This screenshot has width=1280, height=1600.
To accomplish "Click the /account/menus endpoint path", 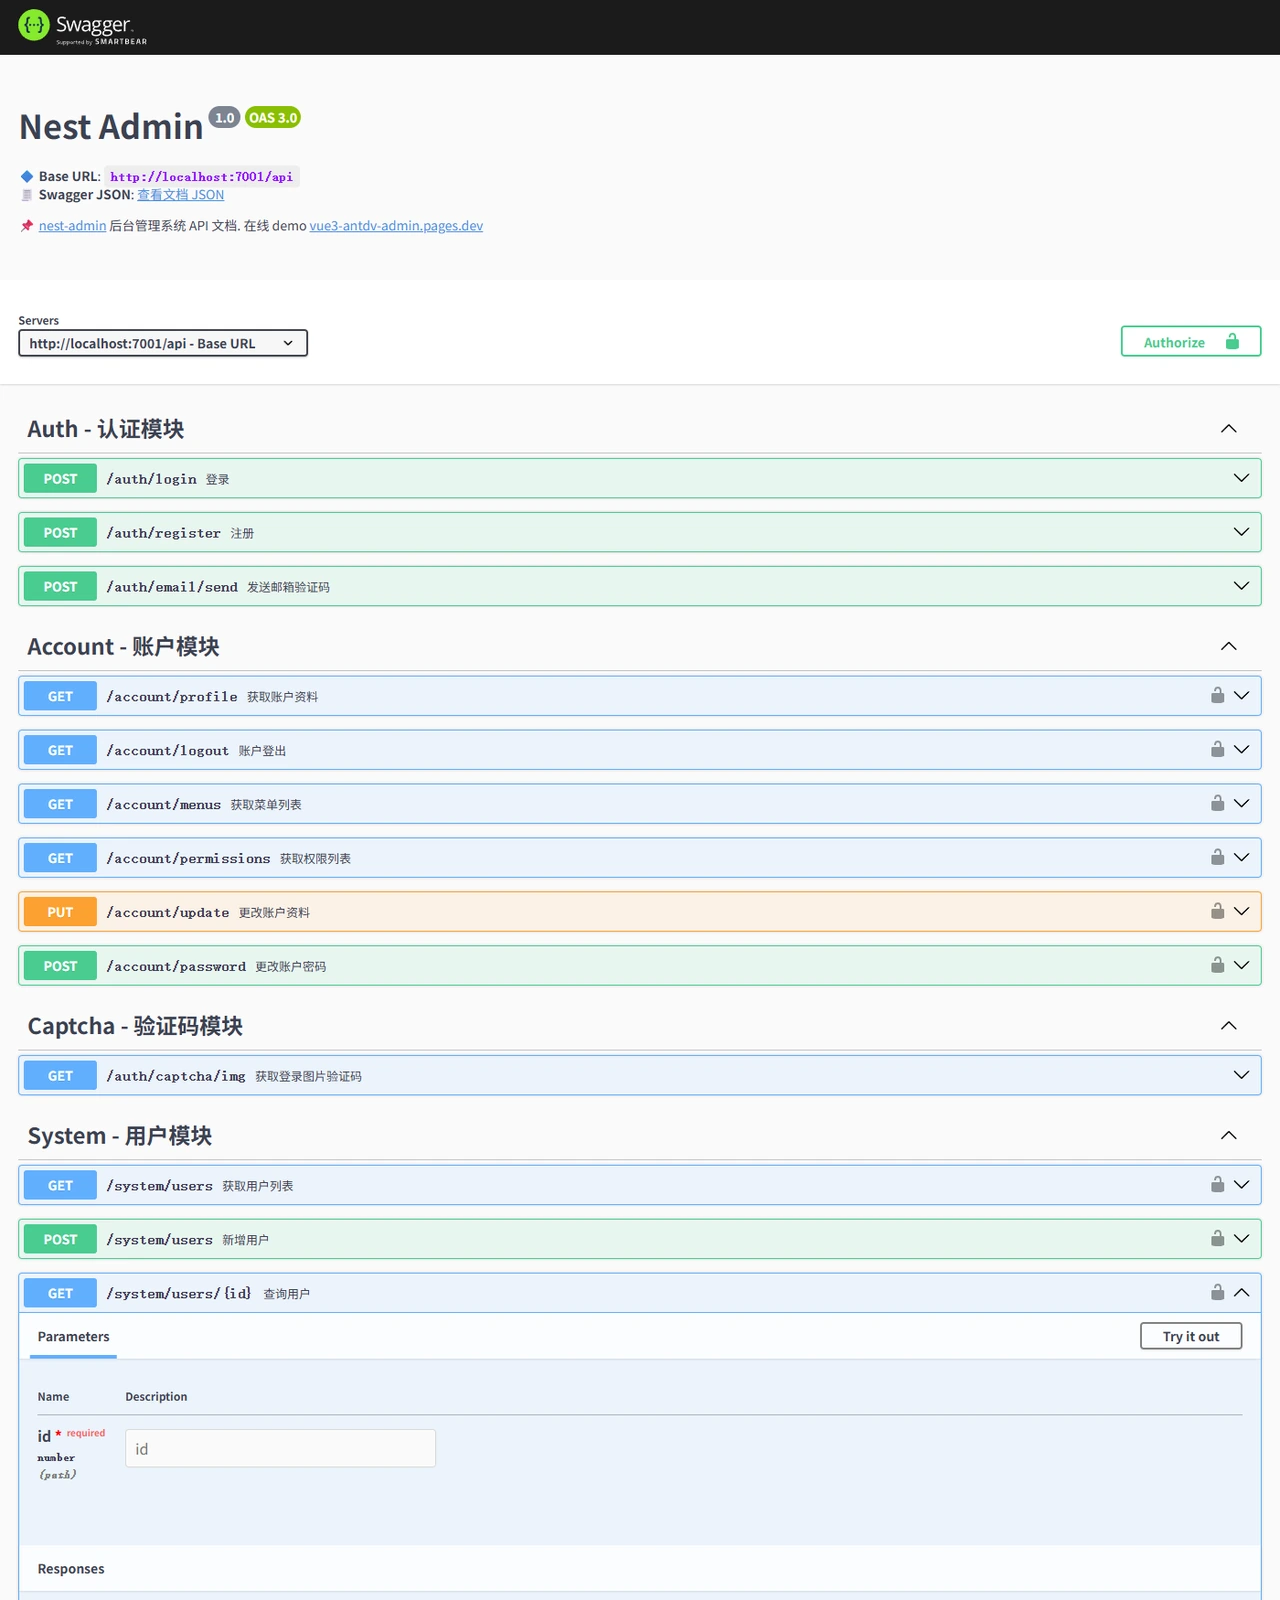I will pyautogui.click(x=164, y=805).
